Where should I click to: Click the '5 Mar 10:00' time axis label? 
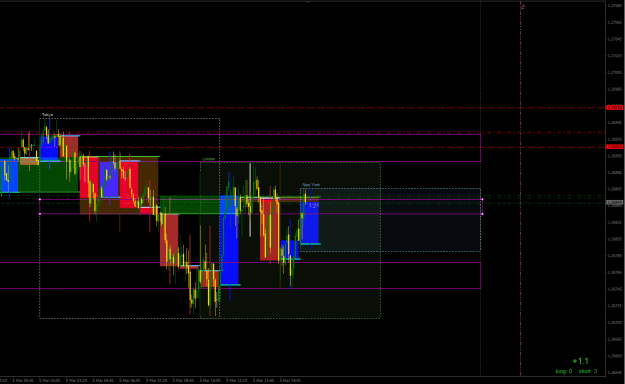pyautogui.click(x=210, y=380)
